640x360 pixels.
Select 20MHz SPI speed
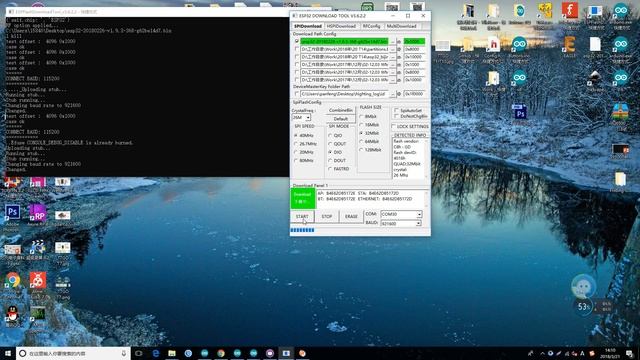[304, 152]
